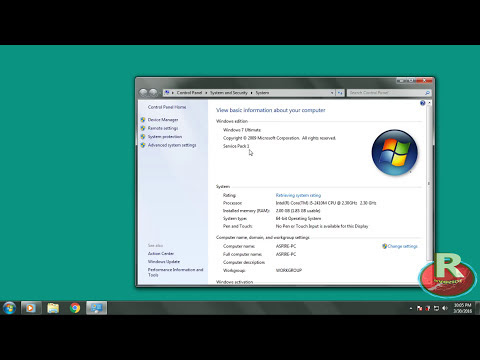Open Performance Information and Tools link
The image size is (480, 360).
click(x=175, y=272)
